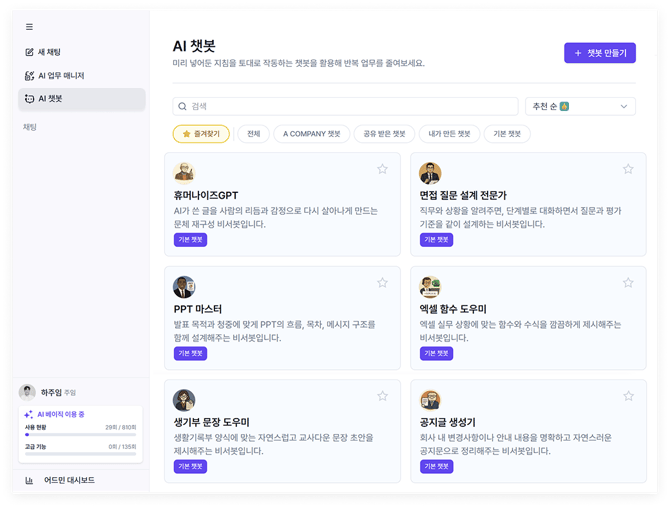The height and width of the screenshot is (508, 670).
Task: Open the 추천 순 sort dropdown
Action: tap(580, 106)
